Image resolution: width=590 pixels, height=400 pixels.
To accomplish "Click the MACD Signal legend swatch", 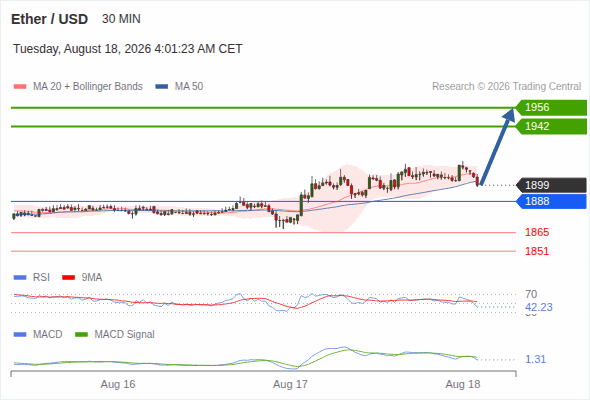I will click(x=81, y=335).
